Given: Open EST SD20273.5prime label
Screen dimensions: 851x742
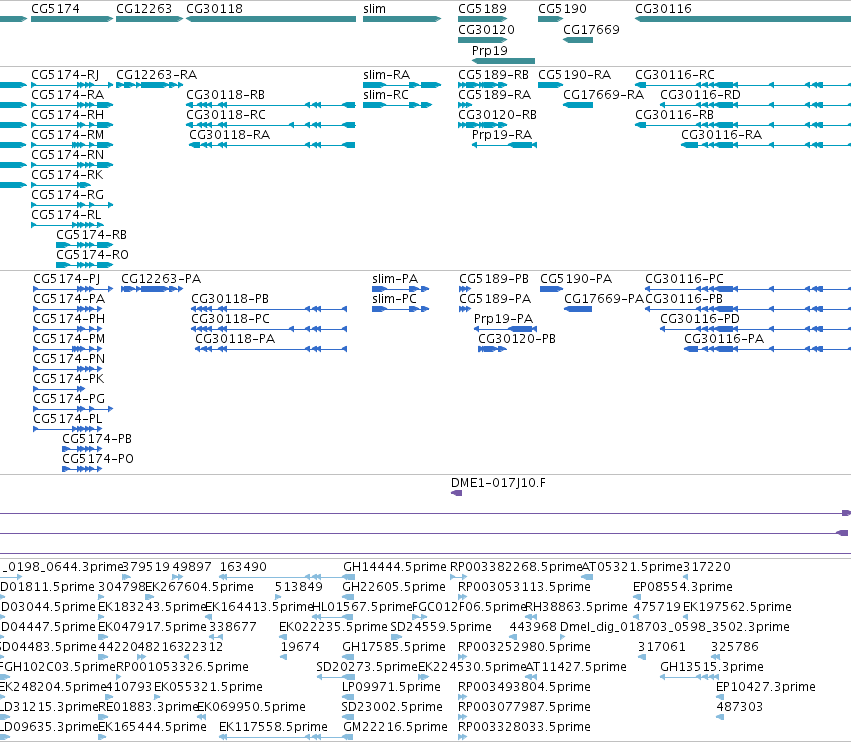Looking at the screenshot, I should [x=367, y=667].
